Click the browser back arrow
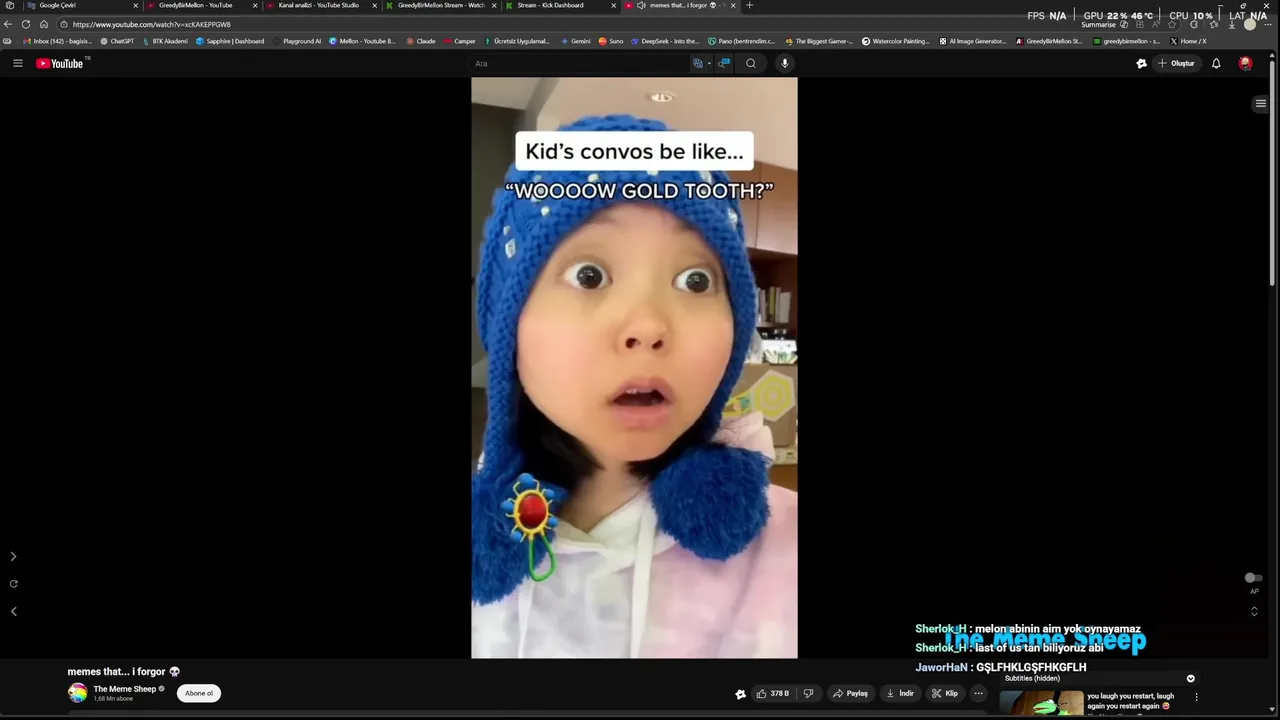 pos(8,24)
